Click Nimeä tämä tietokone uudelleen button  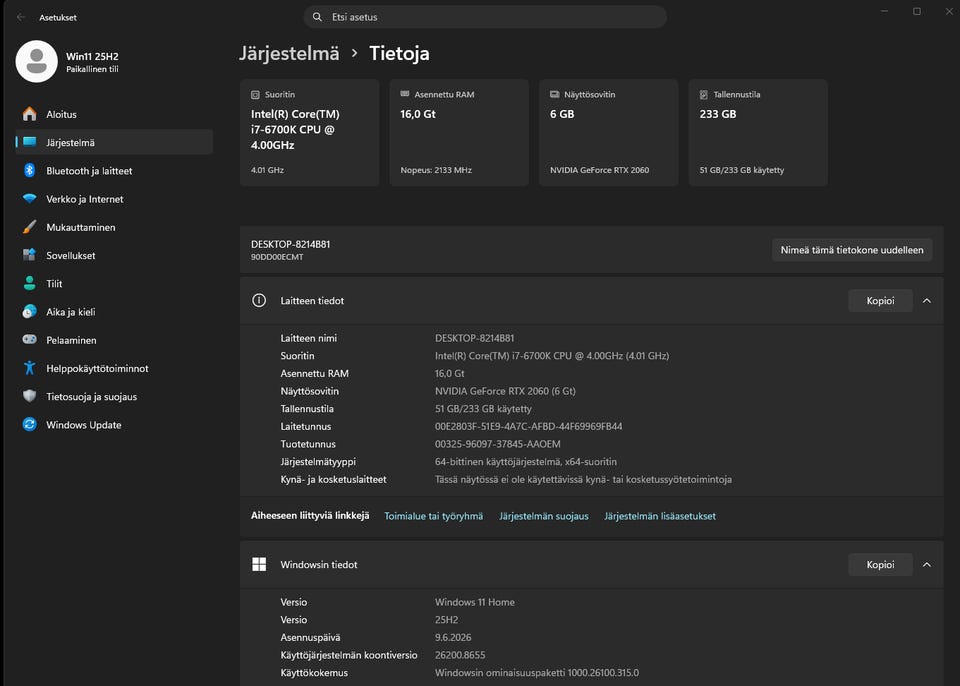[x=852, y=250]
